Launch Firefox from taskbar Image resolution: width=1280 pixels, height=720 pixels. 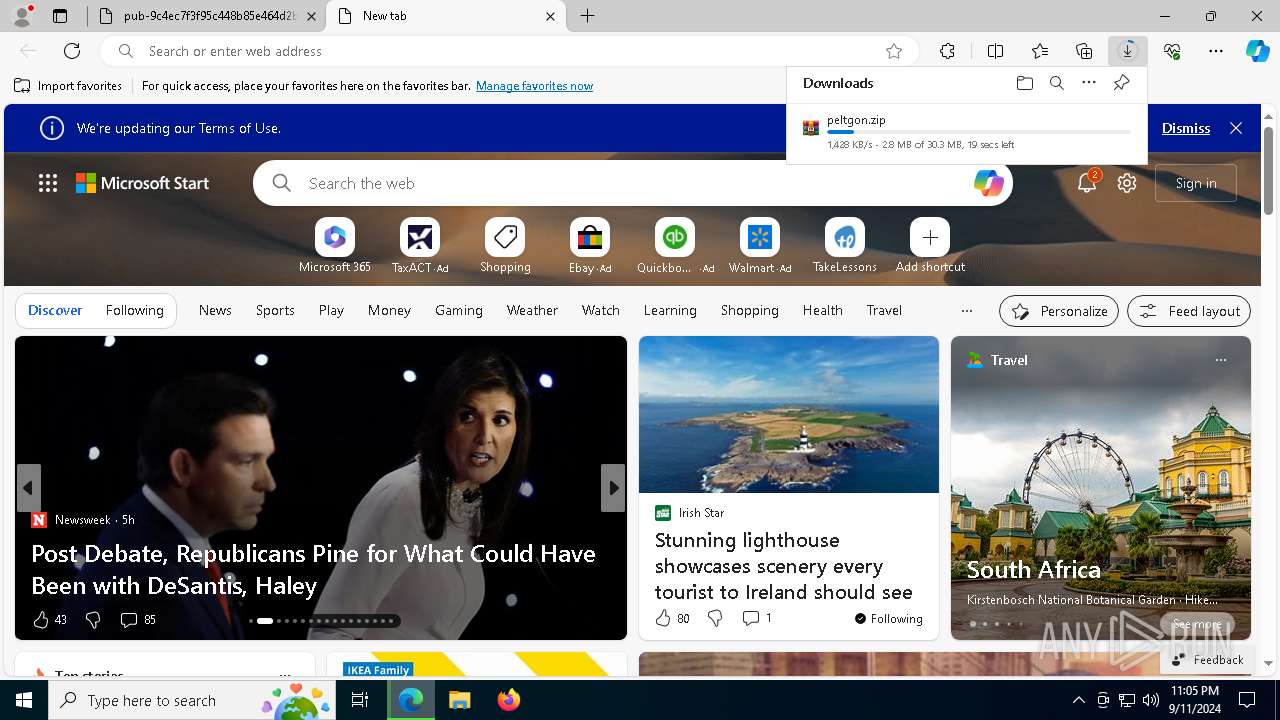click(509, 700)
